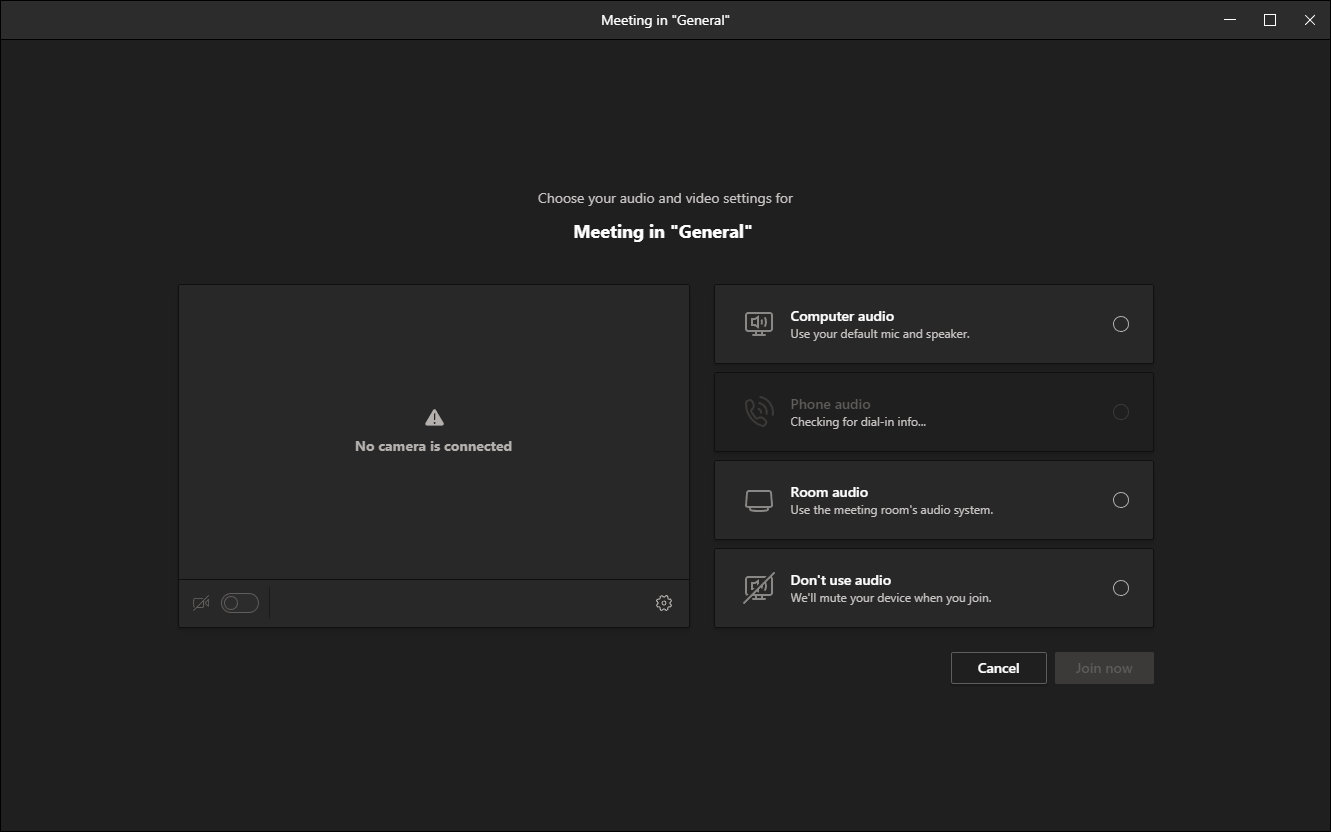Click the Don't use audio crossed-out icon
The image size is (1331, 832).
coord(758,588)
